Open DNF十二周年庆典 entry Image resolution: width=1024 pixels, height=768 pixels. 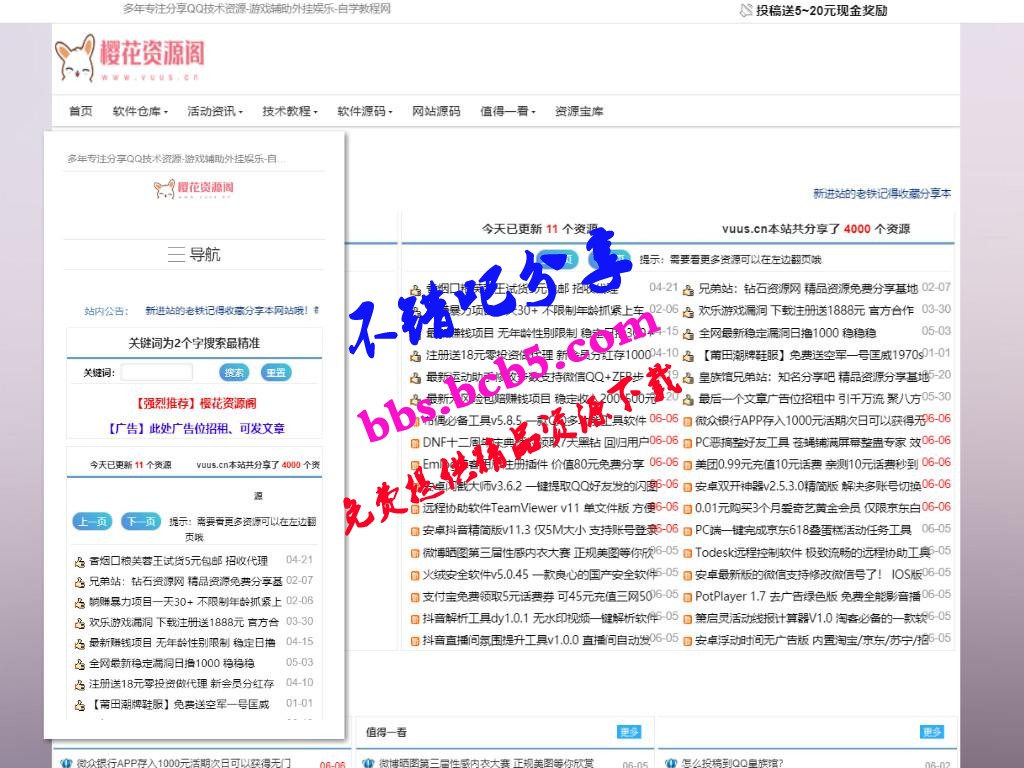(x=535, y=442)
